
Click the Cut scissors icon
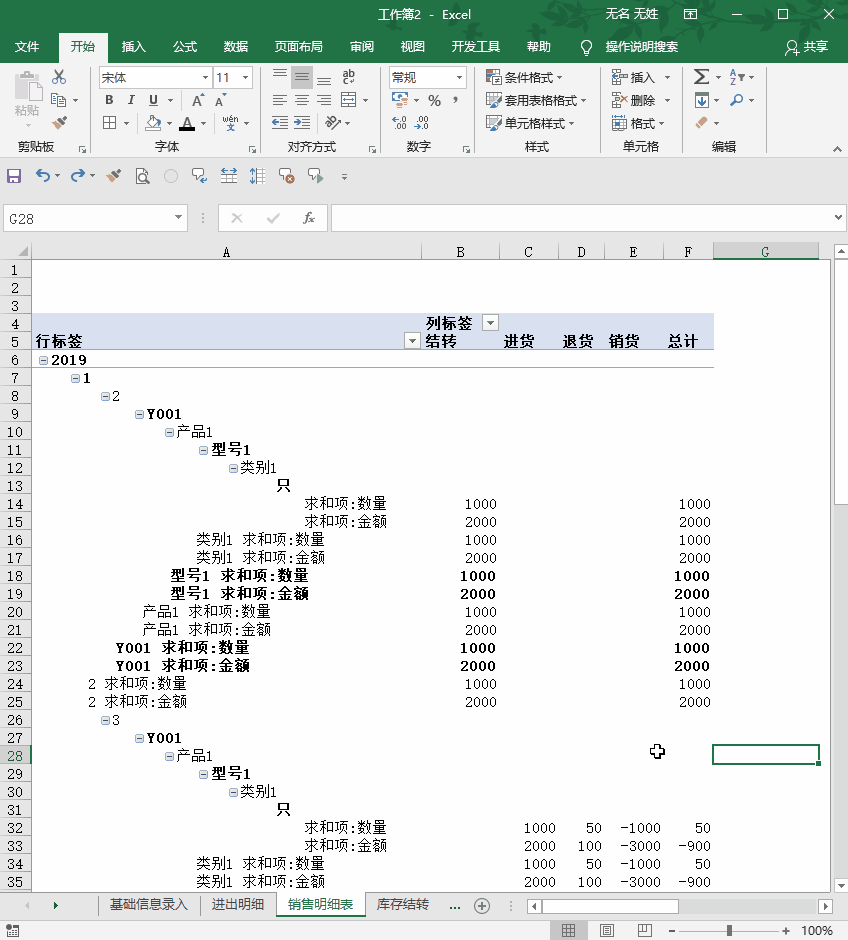coord(59,77)
